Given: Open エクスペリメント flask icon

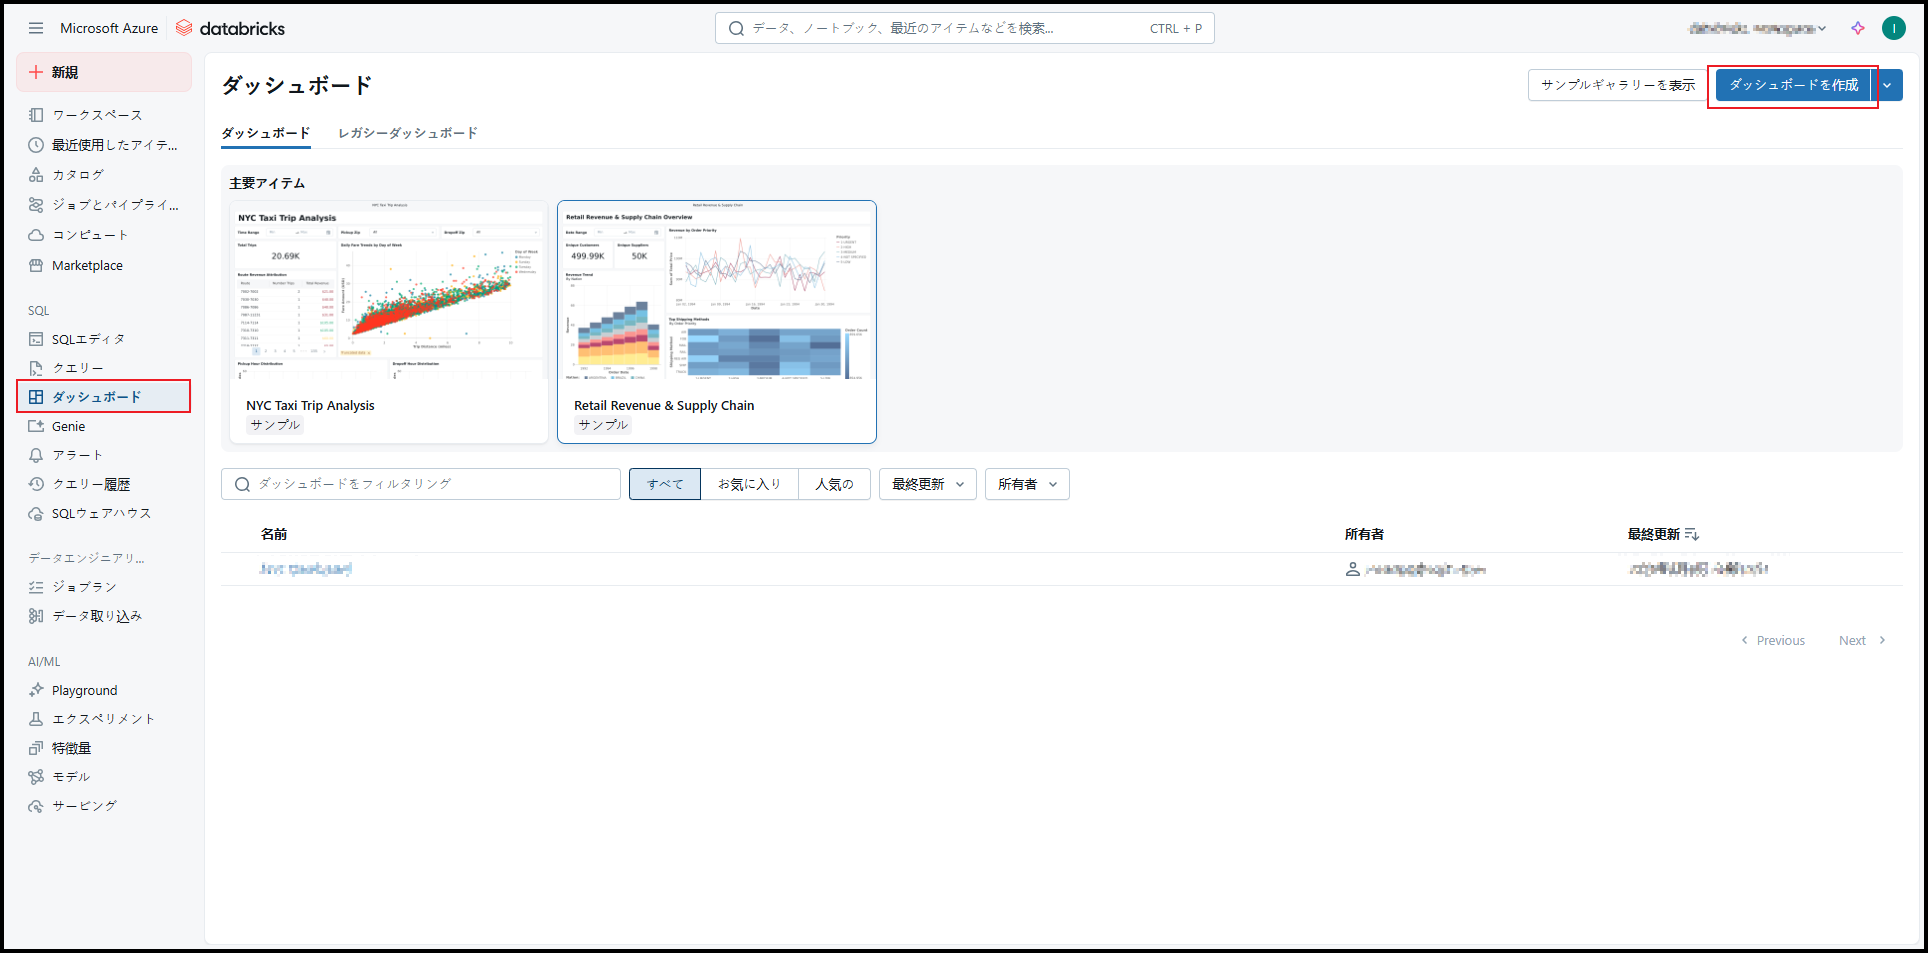Looking at the screenshot, I should pos(36,719).
